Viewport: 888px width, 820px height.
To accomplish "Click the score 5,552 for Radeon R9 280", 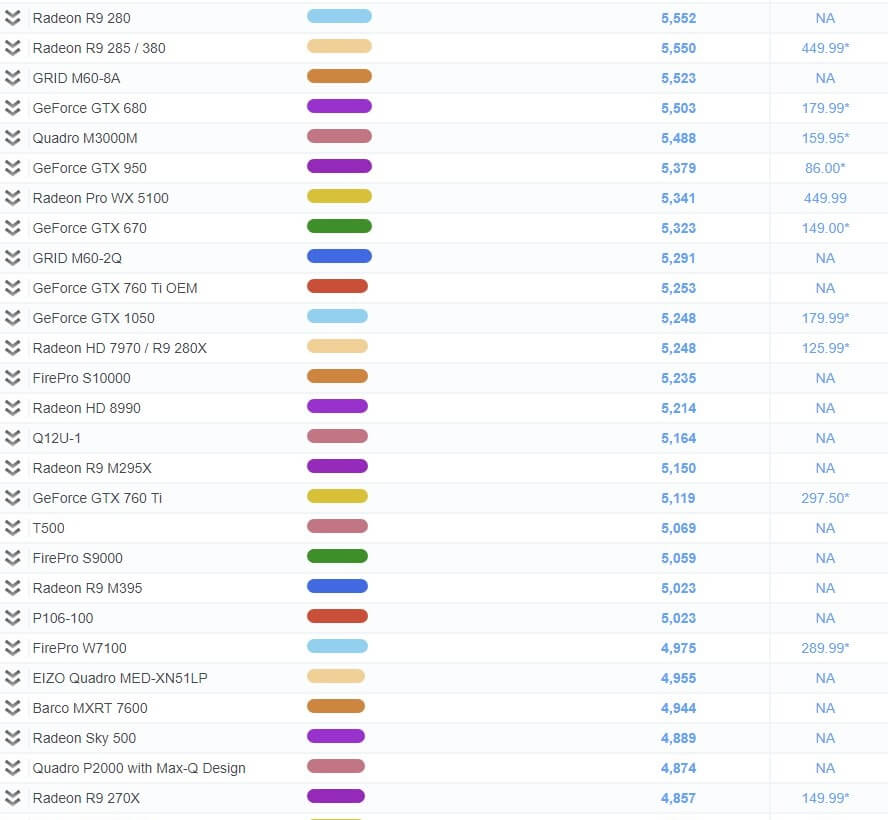I will pos(678,18).
